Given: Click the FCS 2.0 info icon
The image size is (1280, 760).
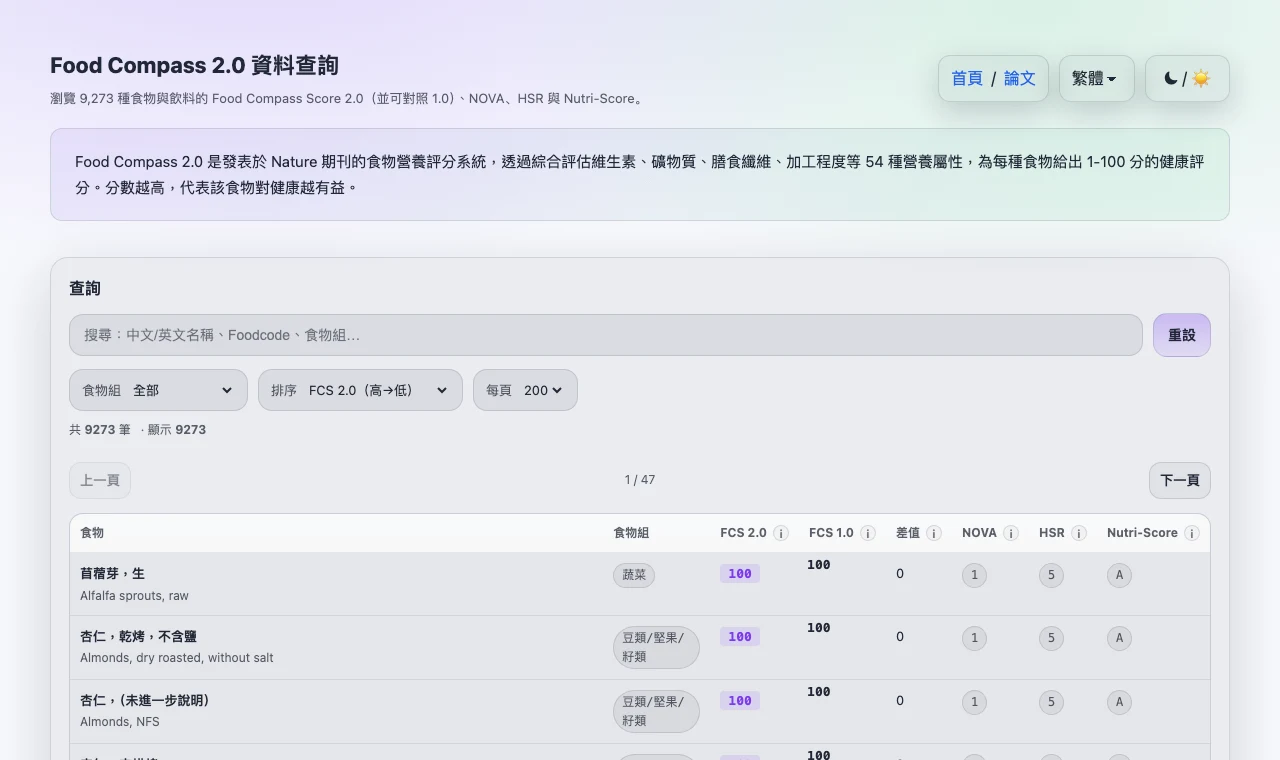Looking at the screenshot, I should 781,533.
